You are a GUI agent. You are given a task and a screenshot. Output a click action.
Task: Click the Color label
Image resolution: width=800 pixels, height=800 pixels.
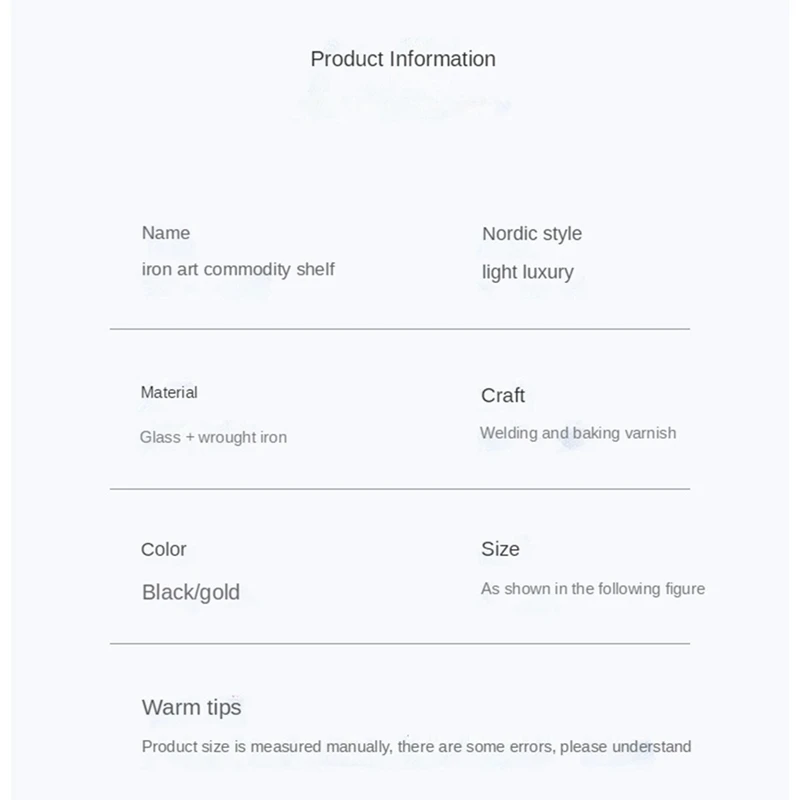pos(164,549)
